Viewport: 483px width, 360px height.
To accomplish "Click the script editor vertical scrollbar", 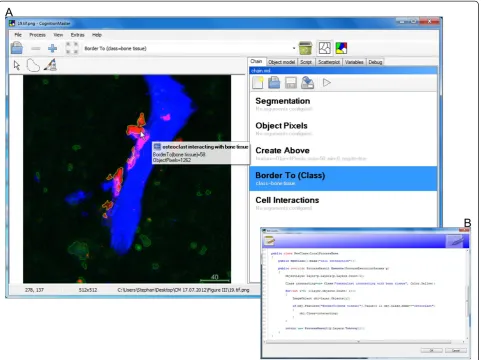I will [x=467, y=294].
